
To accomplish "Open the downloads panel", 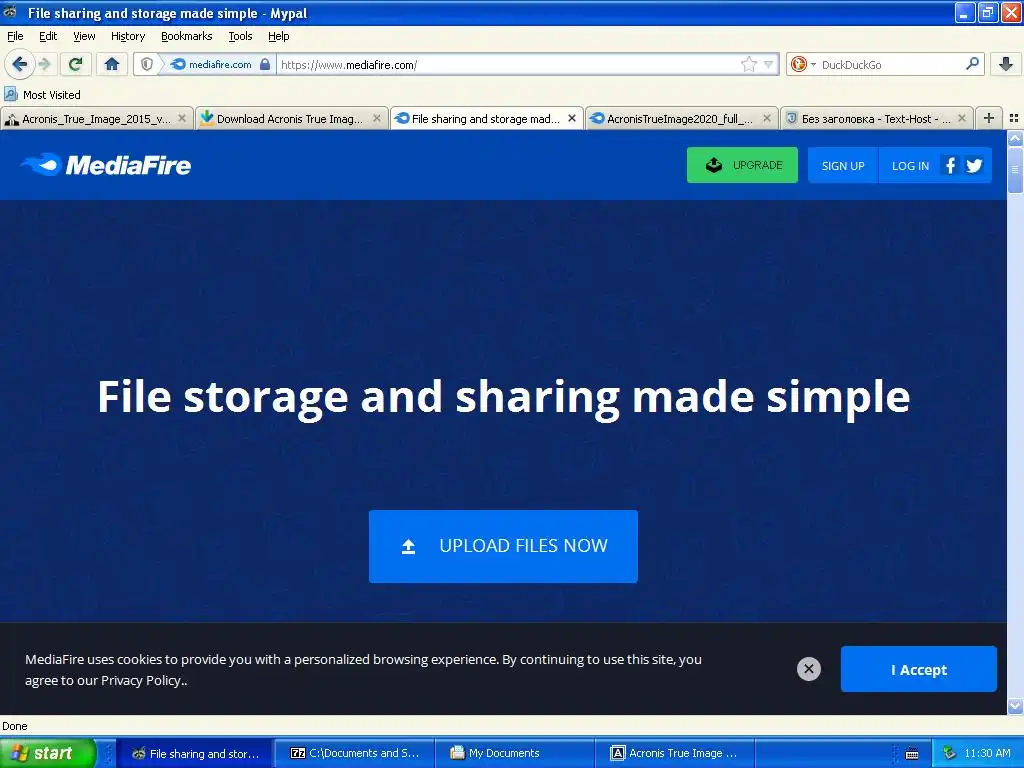I will tap(1006, 64).
